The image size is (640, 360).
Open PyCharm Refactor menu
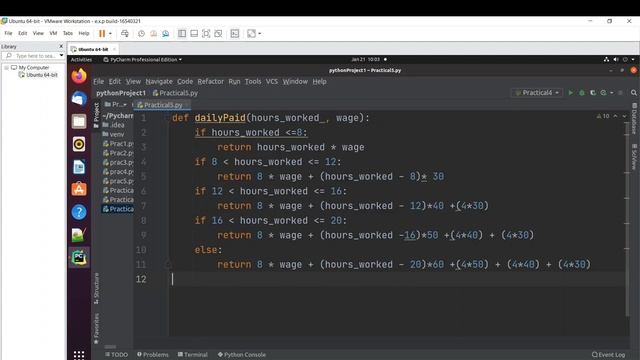tap(211, 82)
